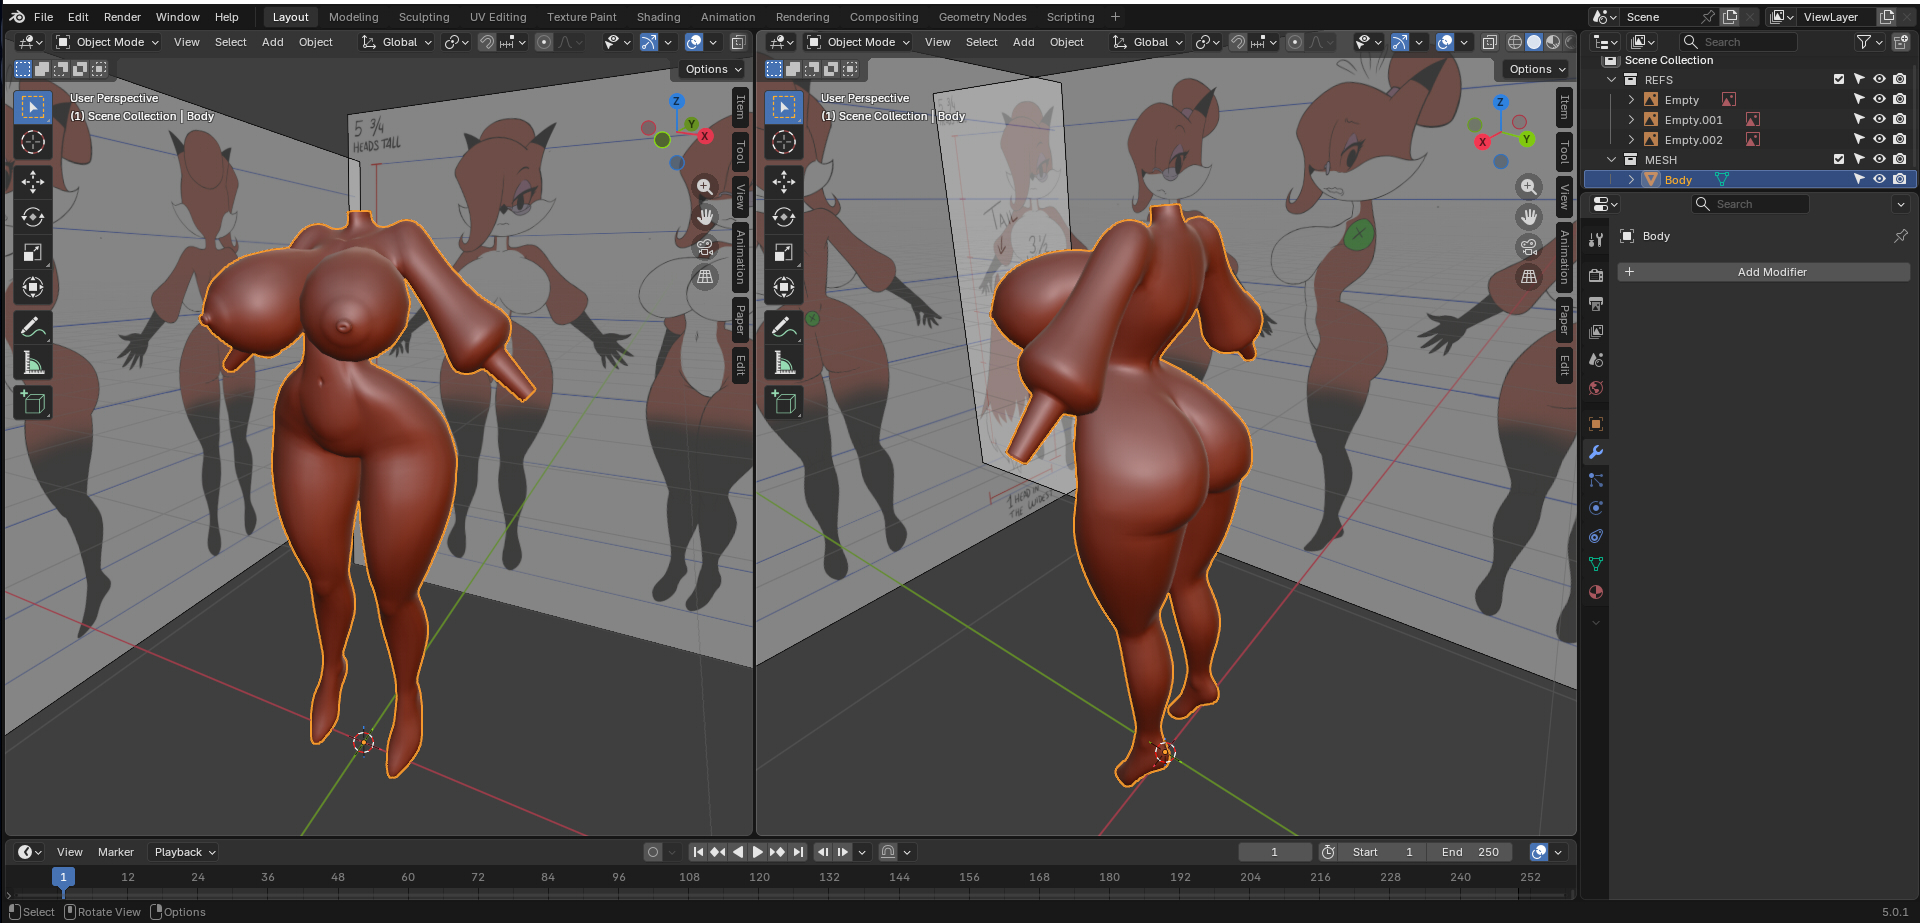Screen dimensions: 1920x923
Task: Pick the Add Cube tool in left viewport
Action: click(33, 403)
